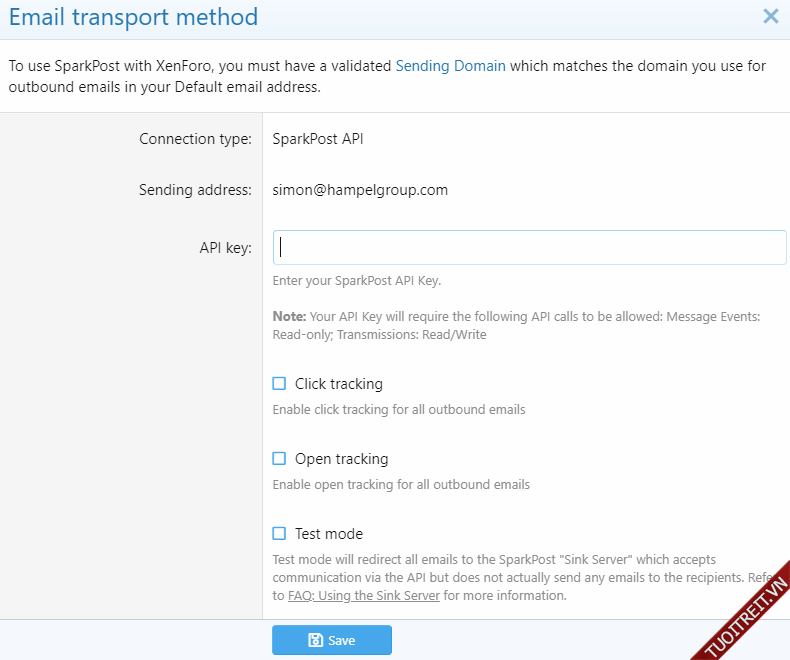Click the floppy disk icon on Save

(315, 640)
